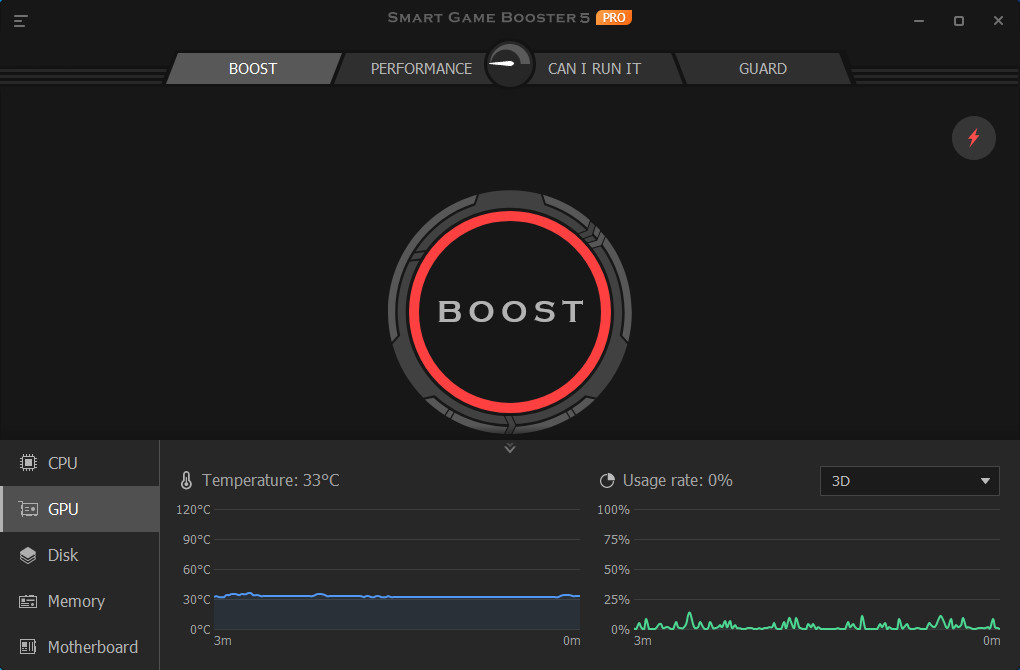The image size is (1020, 670).
Task: Click the lightning quick-boost icon
Action: [x=973, y=138]
